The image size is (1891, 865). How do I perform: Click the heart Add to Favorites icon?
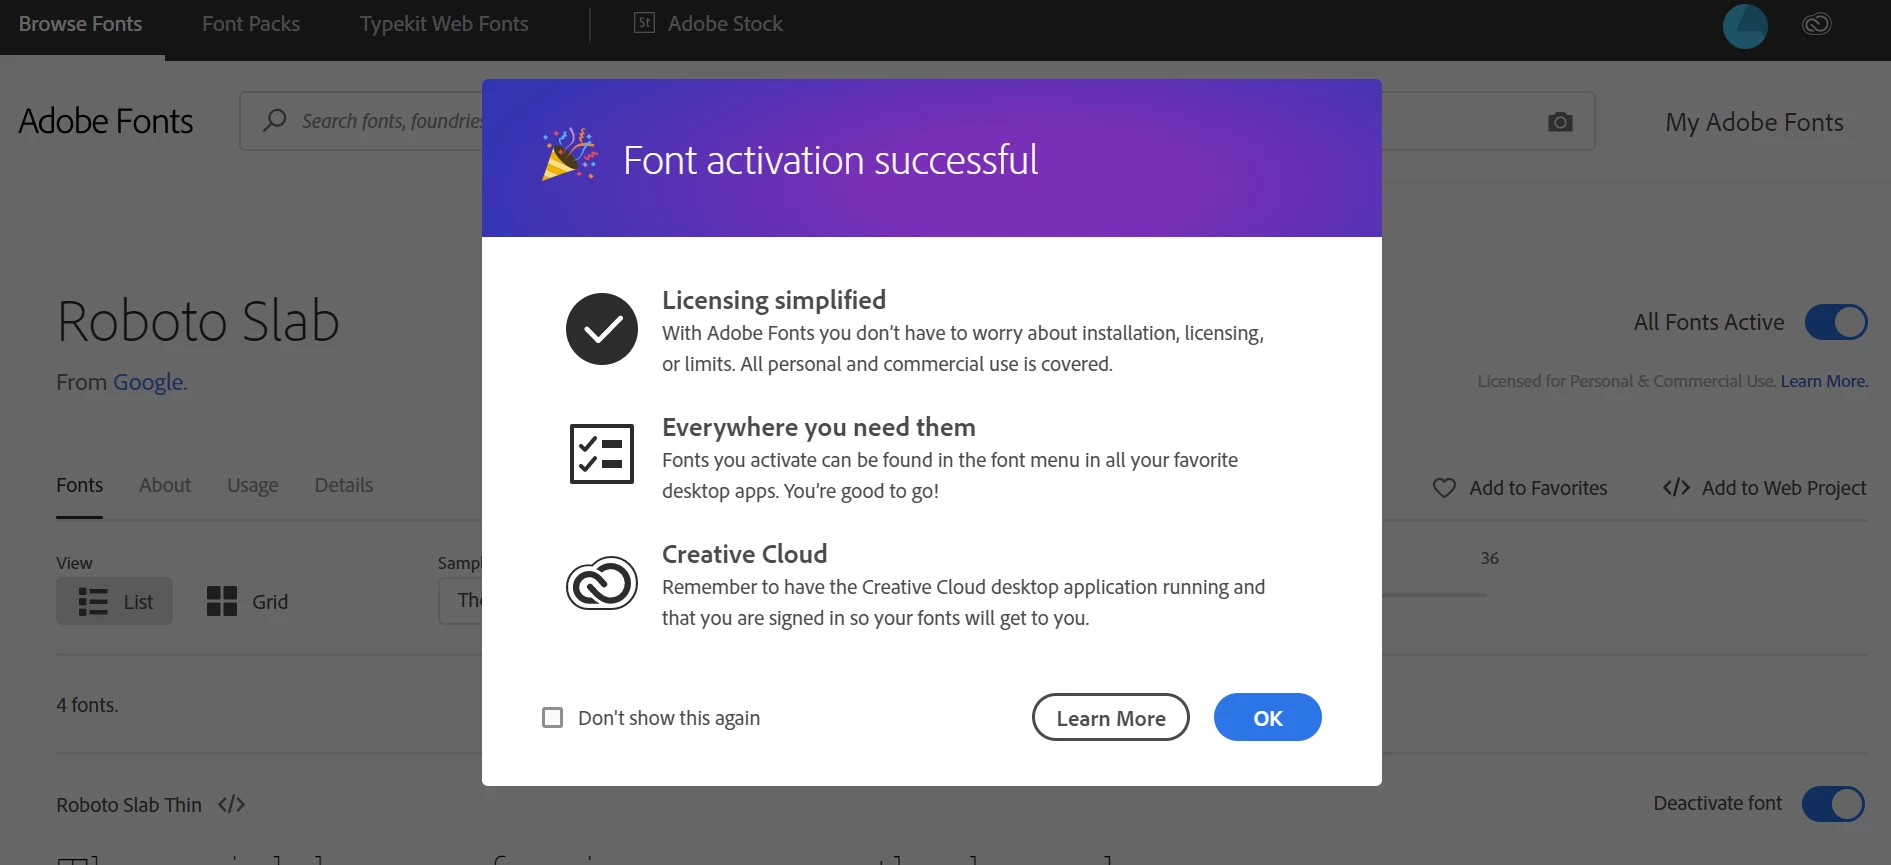tap(1444, 488)
